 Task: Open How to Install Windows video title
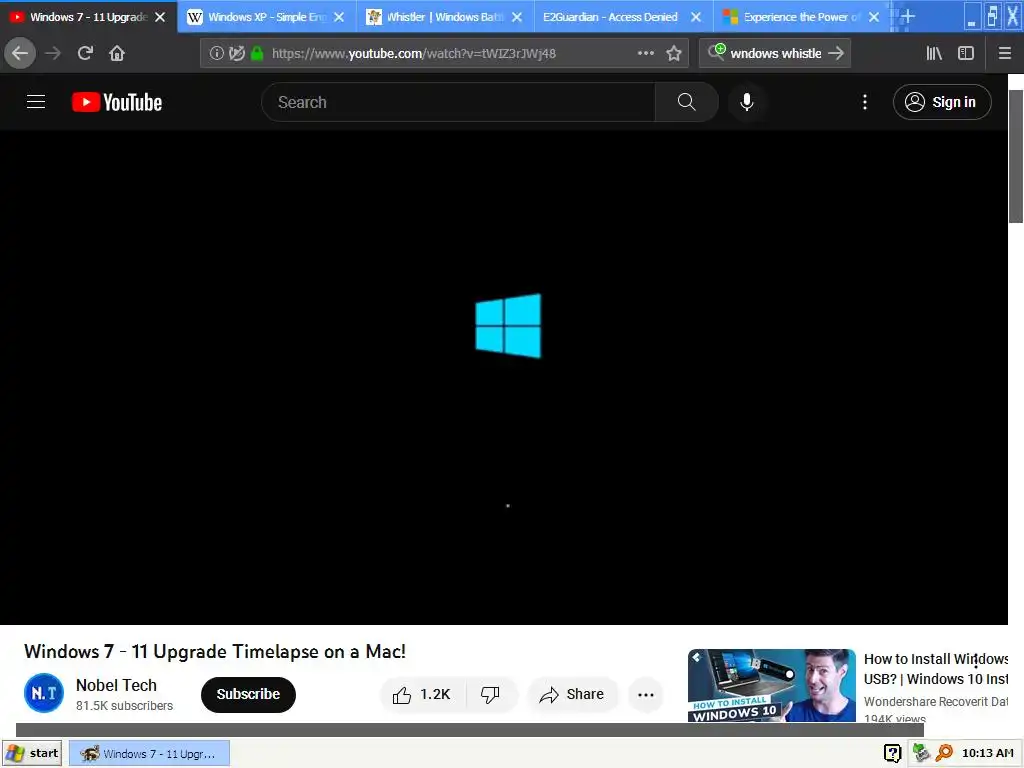click(936, 669)
